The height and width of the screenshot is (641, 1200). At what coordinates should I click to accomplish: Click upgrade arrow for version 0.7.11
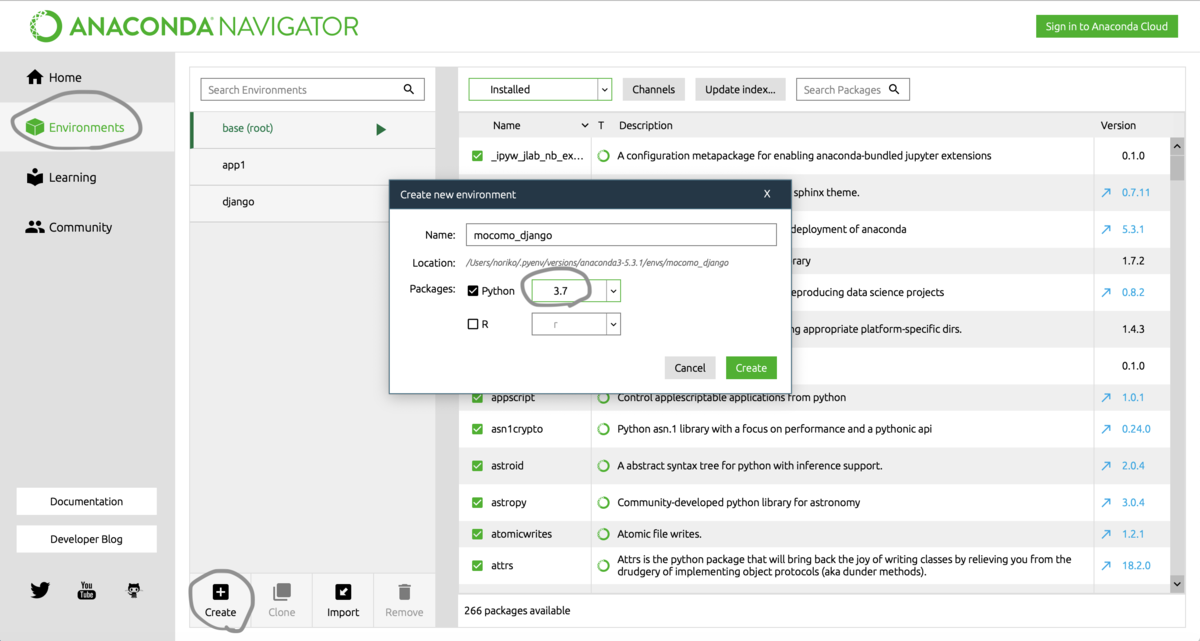coord(1106,192)
